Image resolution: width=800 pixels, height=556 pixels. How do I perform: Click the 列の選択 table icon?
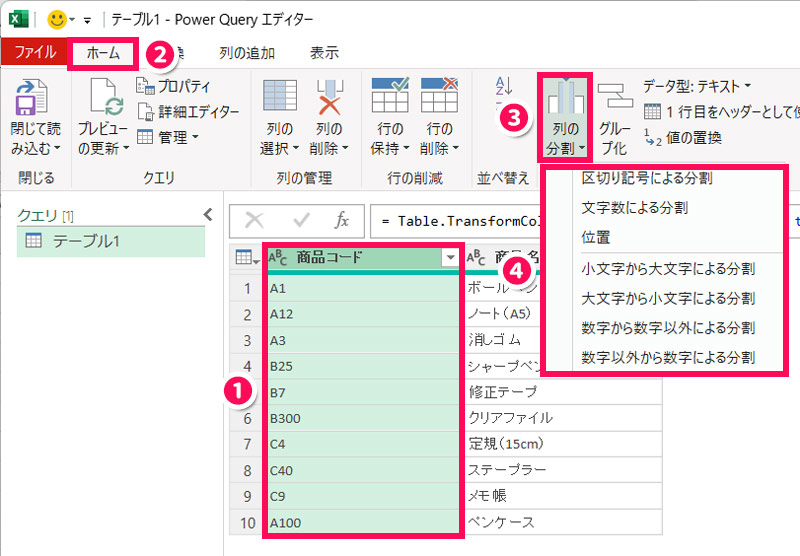280,95
